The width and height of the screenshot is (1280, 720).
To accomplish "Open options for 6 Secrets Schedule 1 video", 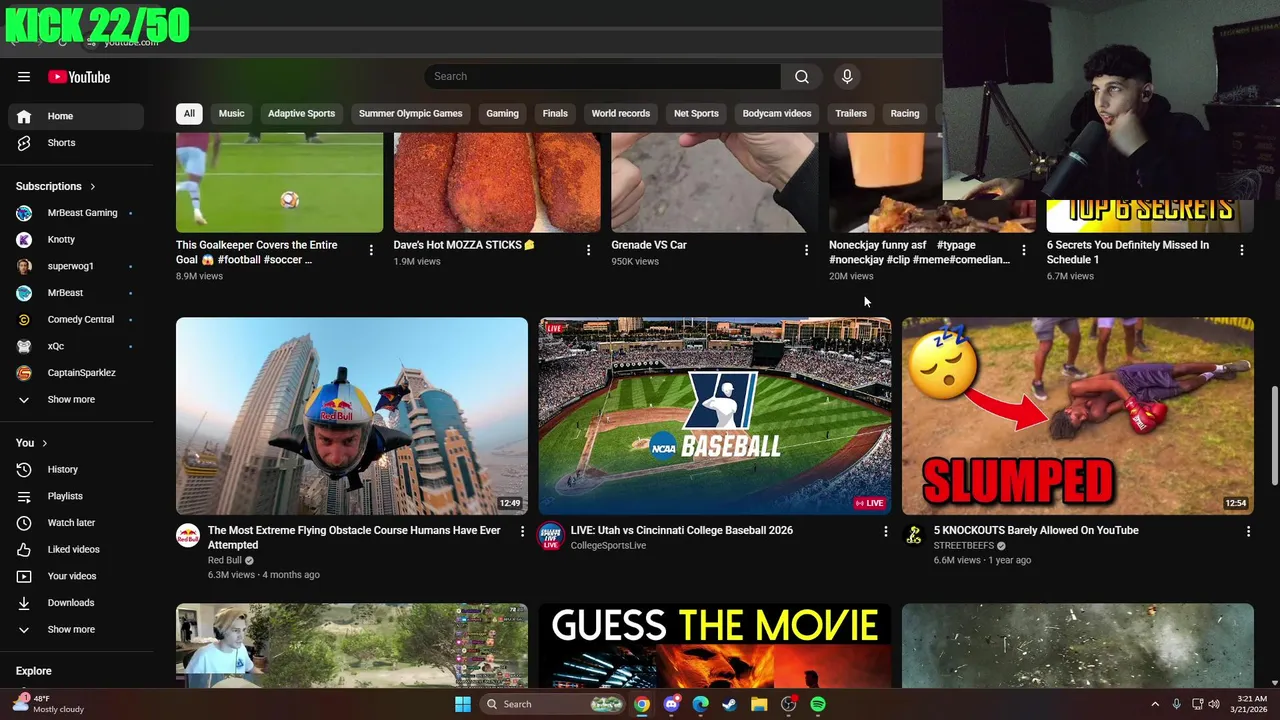I will [x=1242, y=250].
